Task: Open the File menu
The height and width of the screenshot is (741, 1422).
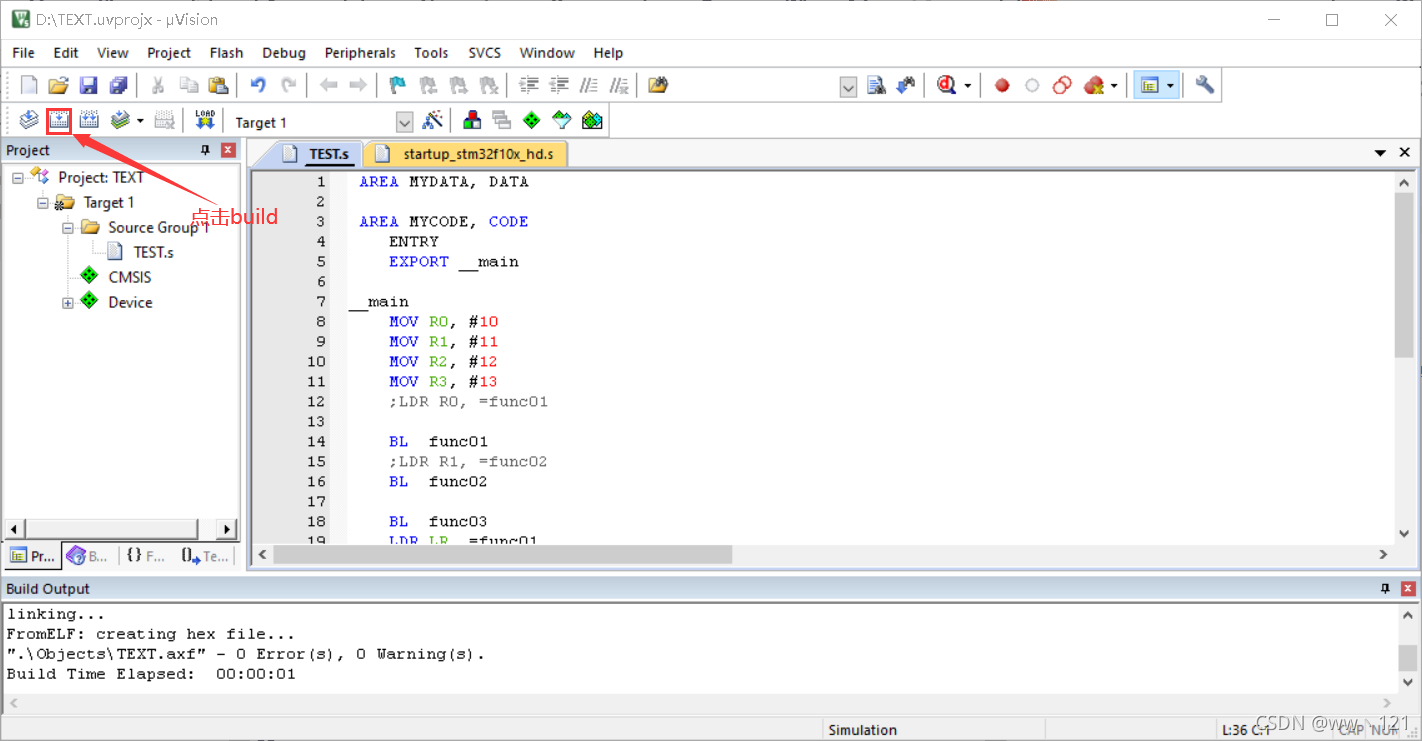Action: 23,53
